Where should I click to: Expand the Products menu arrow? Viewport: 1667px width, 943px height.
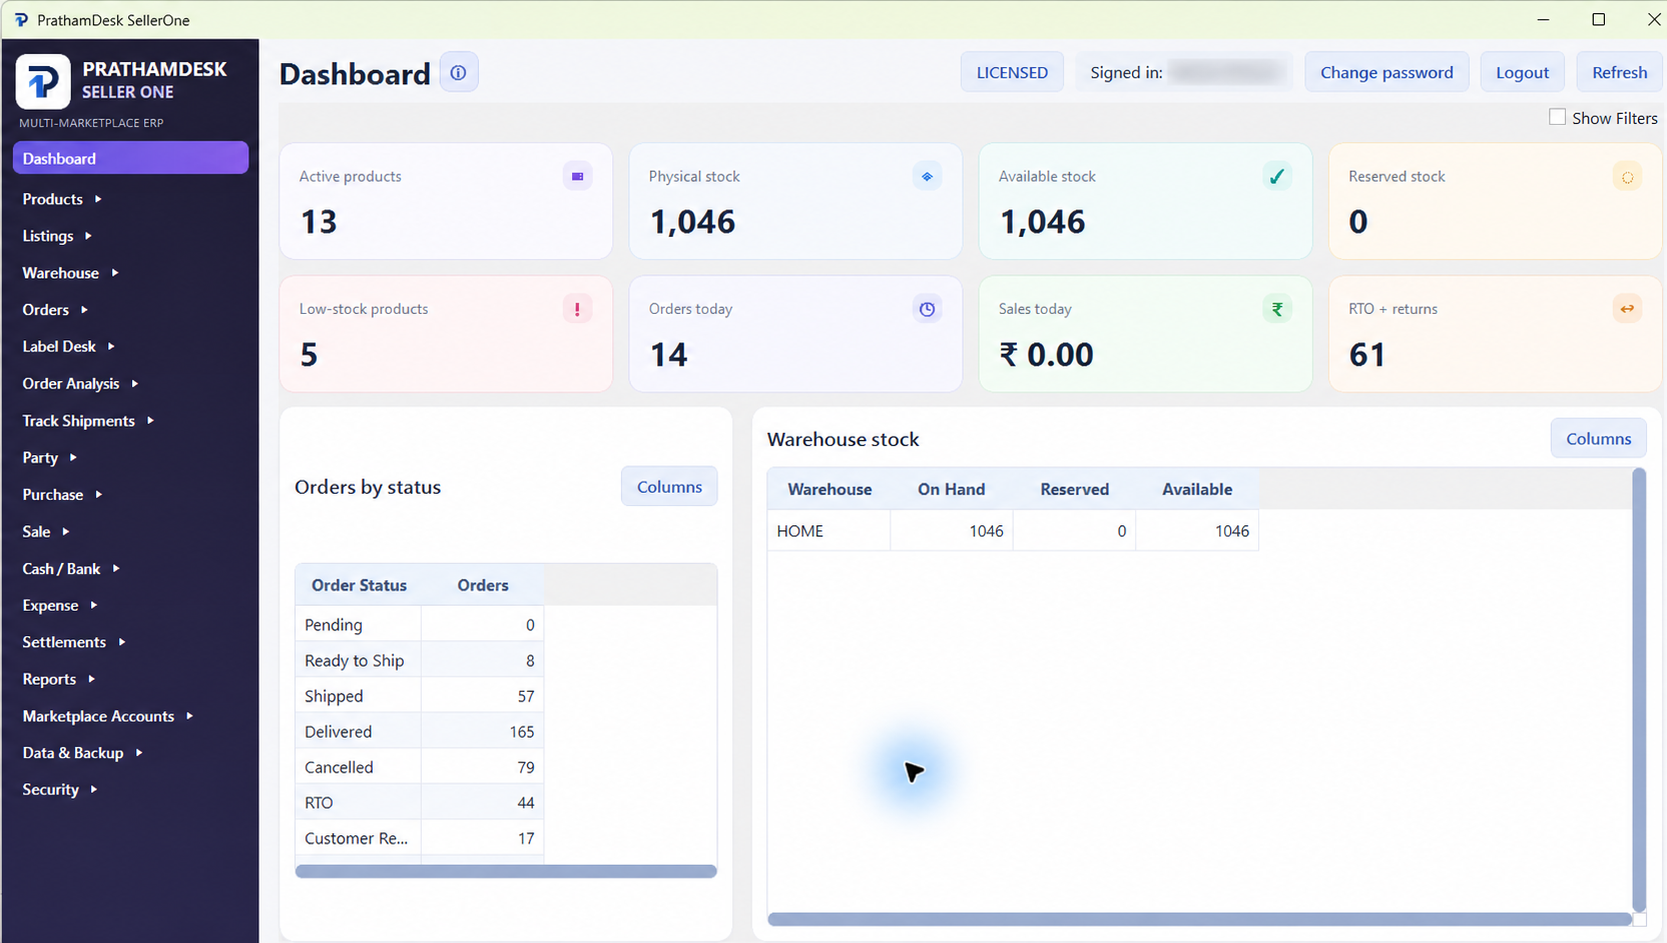click(x=98, y=199)
